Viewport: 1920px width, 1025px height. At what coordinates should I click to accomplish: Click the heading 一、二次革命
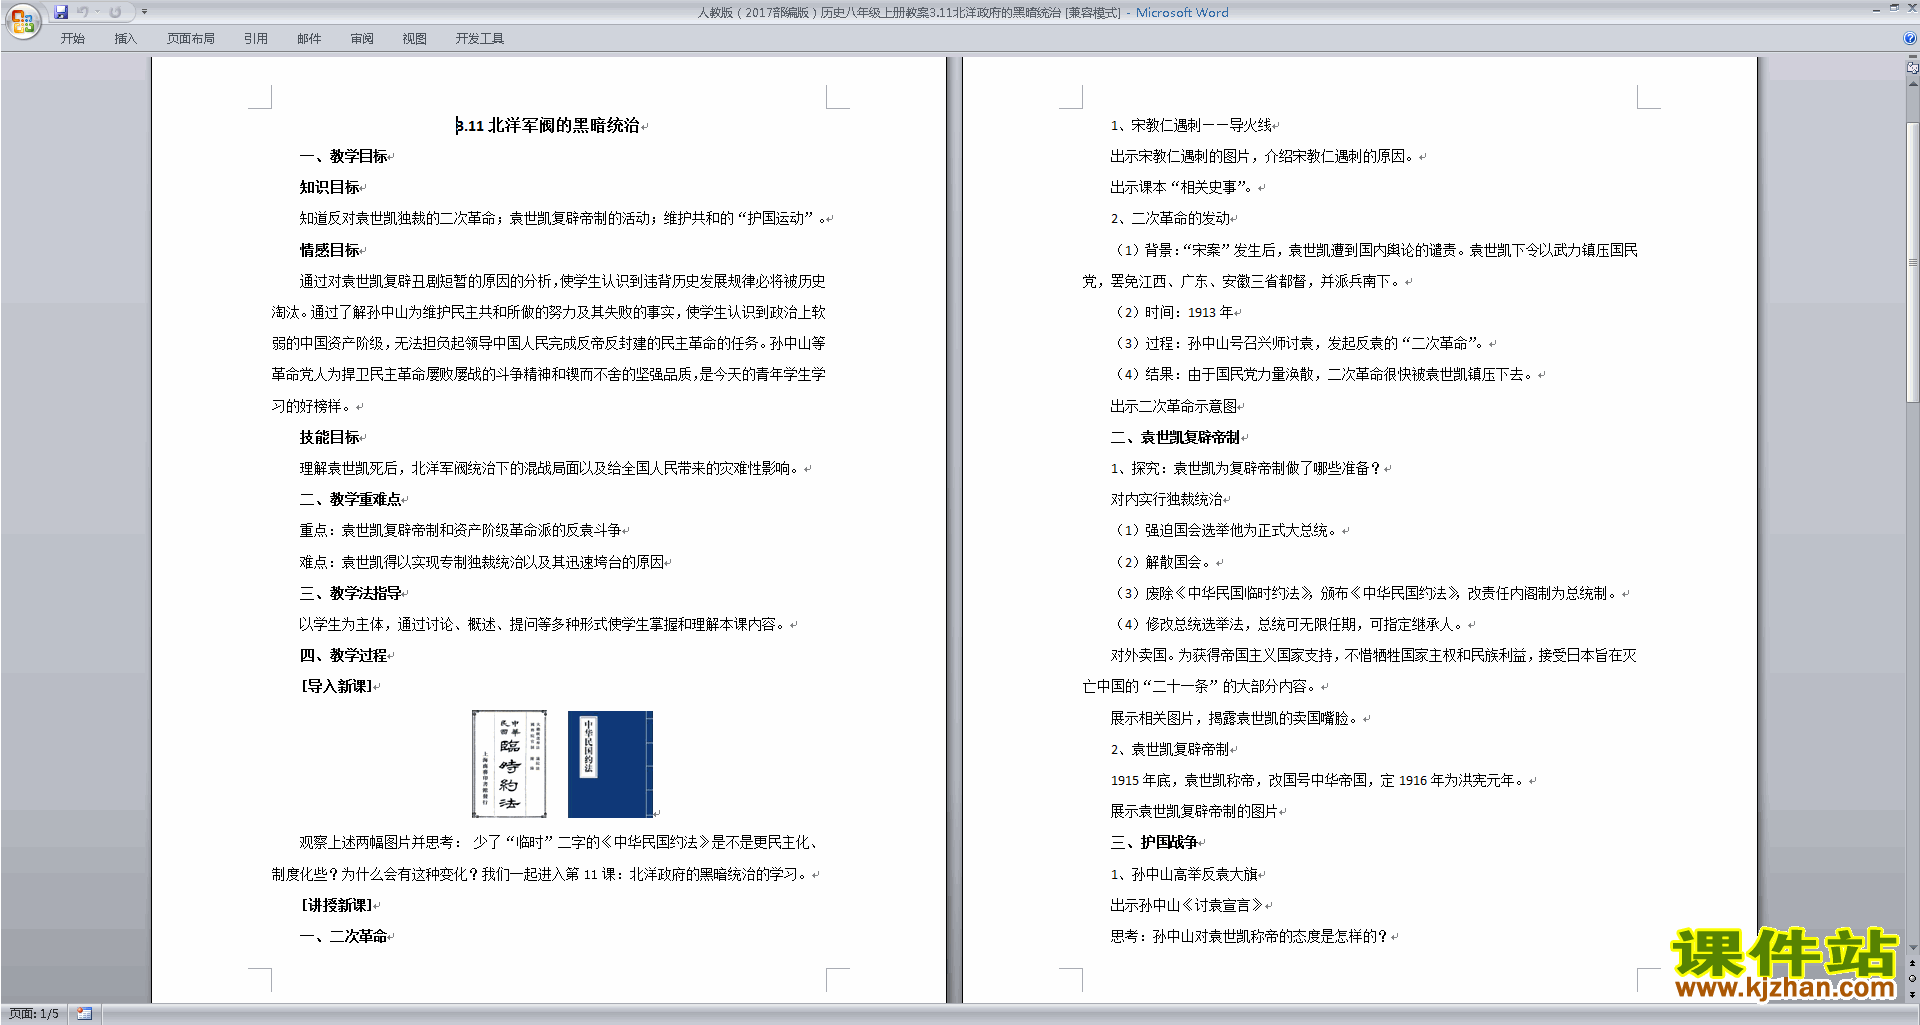[x=343, y=936]
